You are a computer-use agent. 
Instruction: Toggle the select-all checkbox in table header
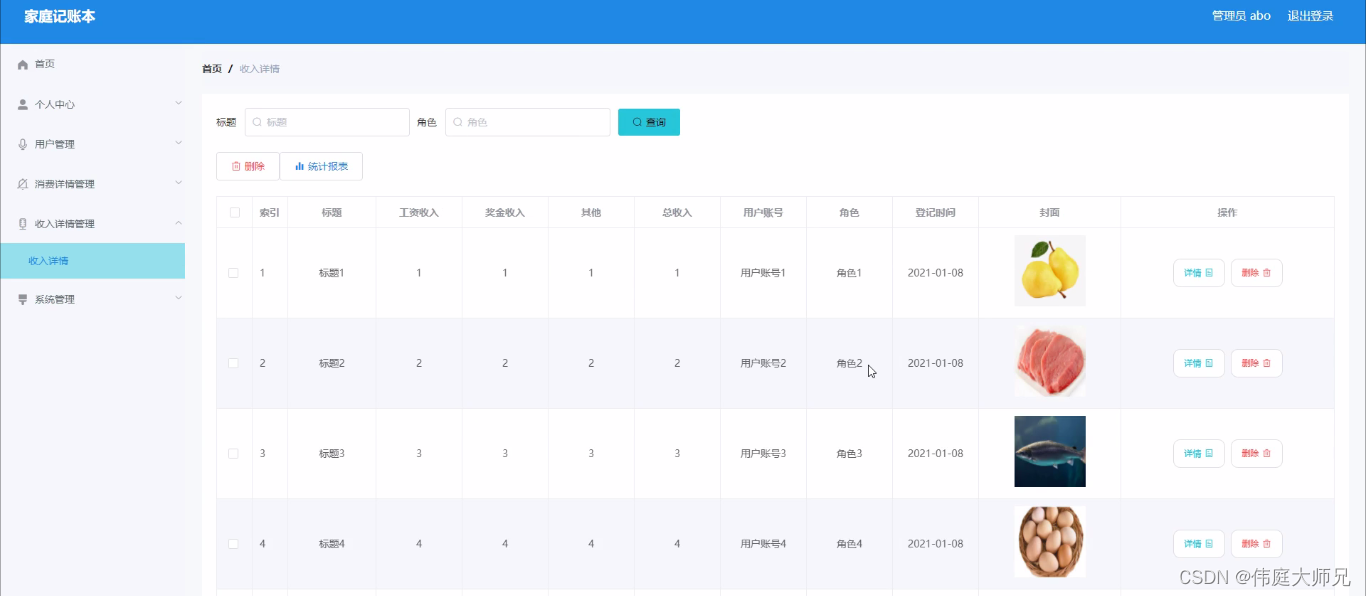234,212
